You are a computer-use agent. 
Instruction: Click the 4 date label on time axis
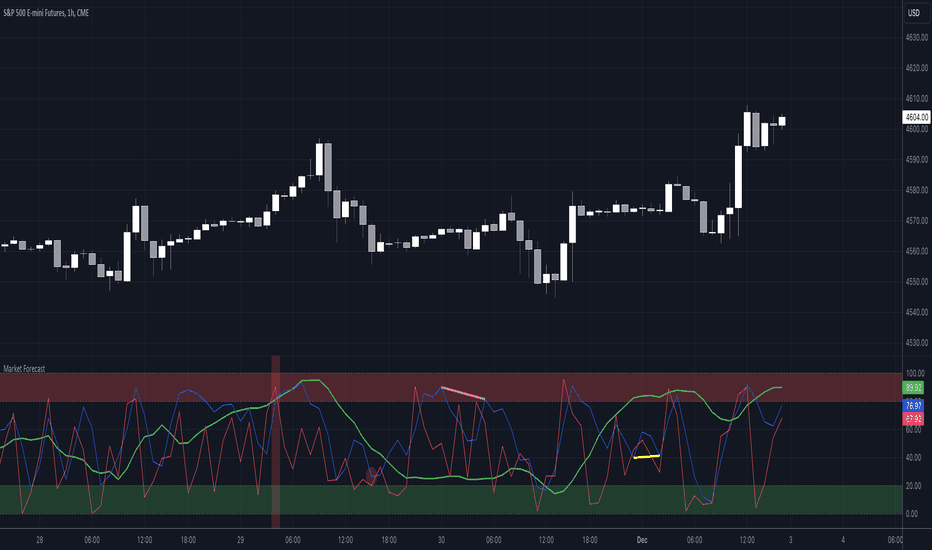point(843,540)
